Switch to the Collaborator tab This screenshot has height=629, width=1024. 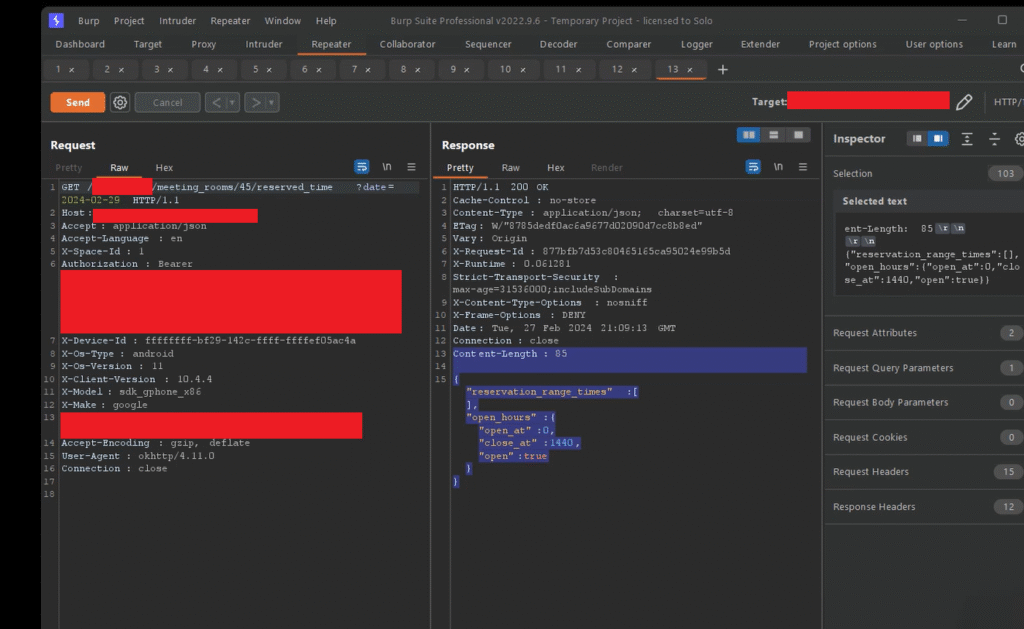407,44
